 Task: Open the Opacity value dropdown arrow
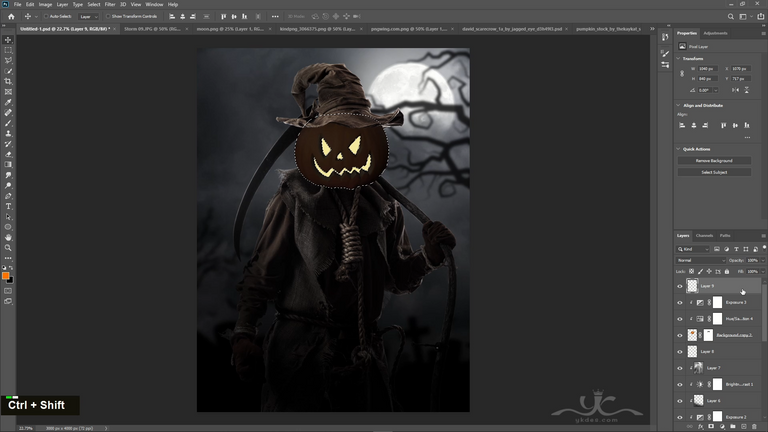click(763, 260)
